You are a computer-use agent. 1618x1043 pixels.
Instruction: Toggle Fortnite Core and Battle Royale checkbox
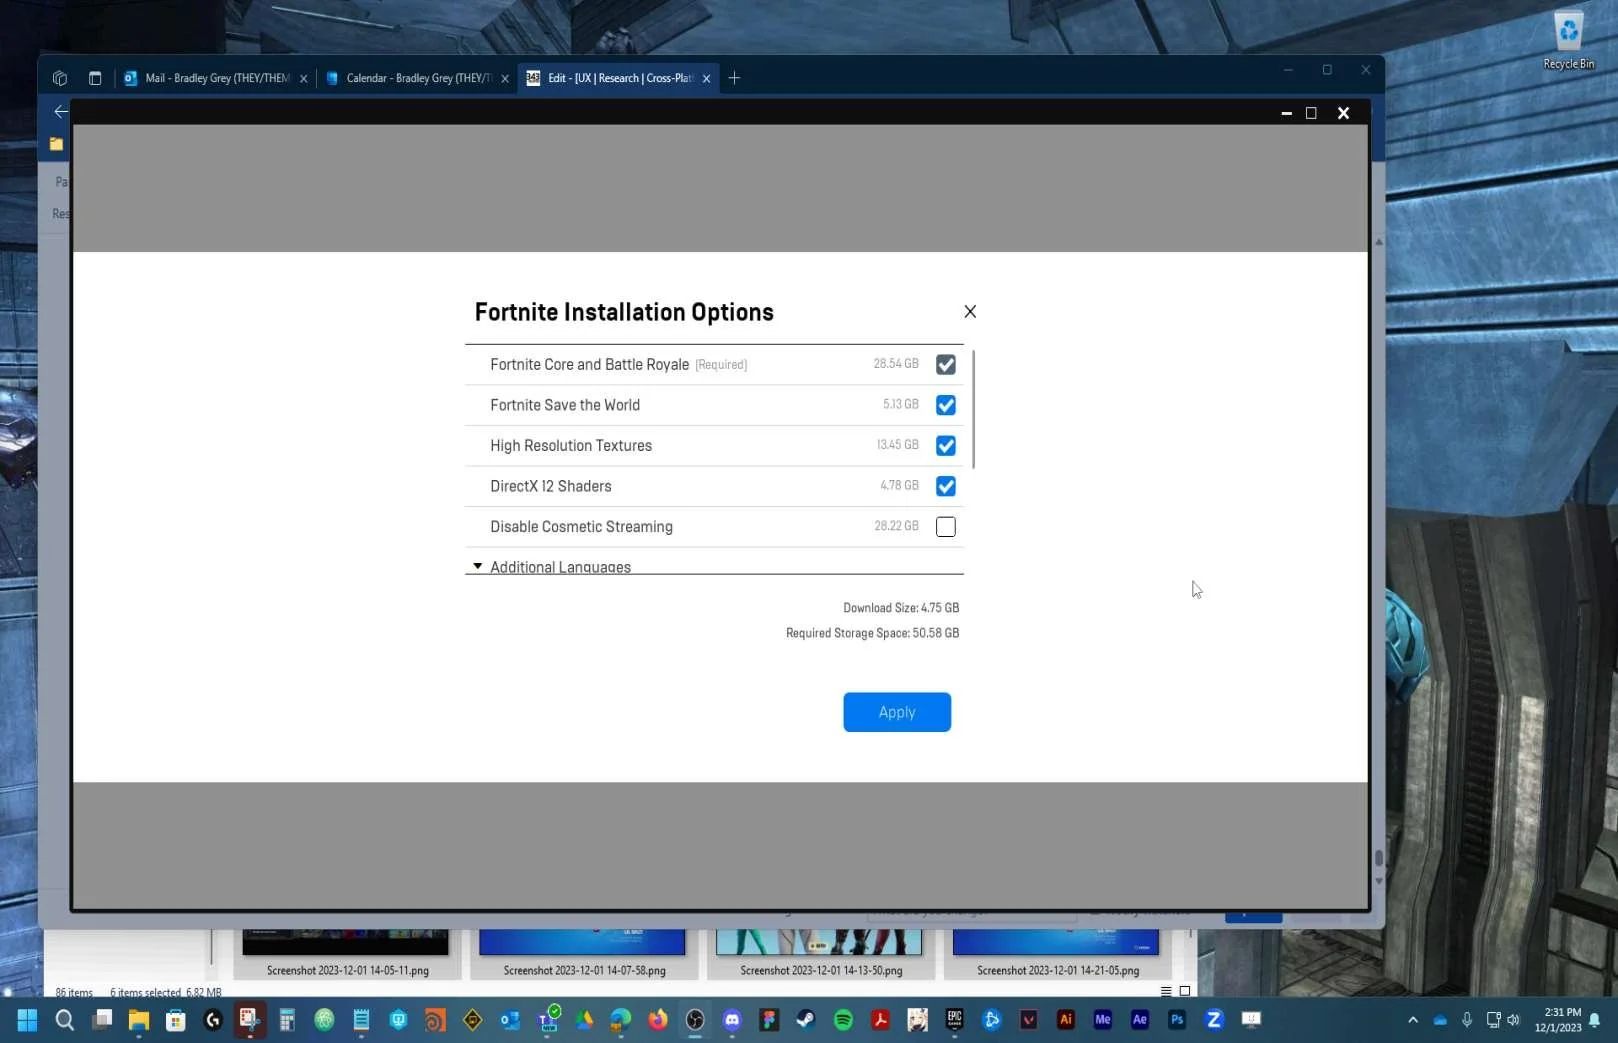click(946, 365)
